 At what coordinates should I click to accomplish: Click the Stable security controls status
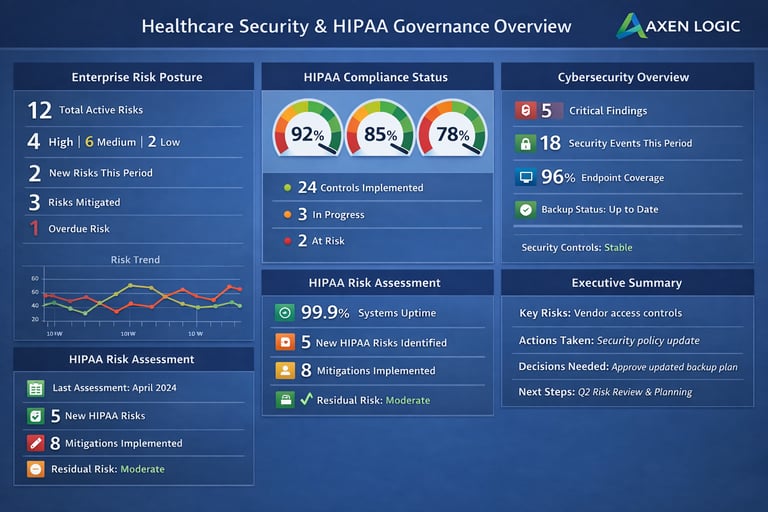click(618, 247)
